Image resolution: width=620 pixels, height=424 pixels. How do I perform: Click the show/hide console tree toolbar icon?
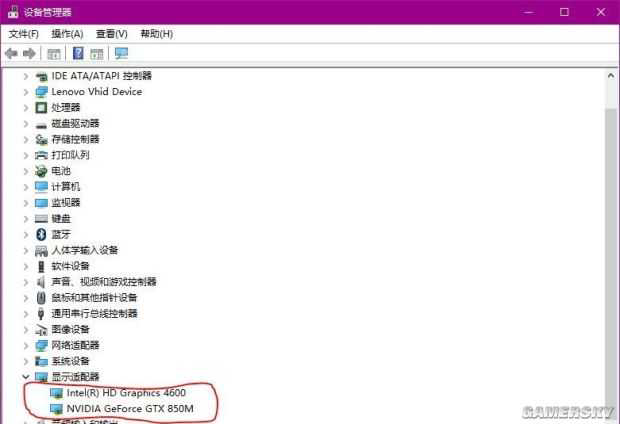[54, 53]
